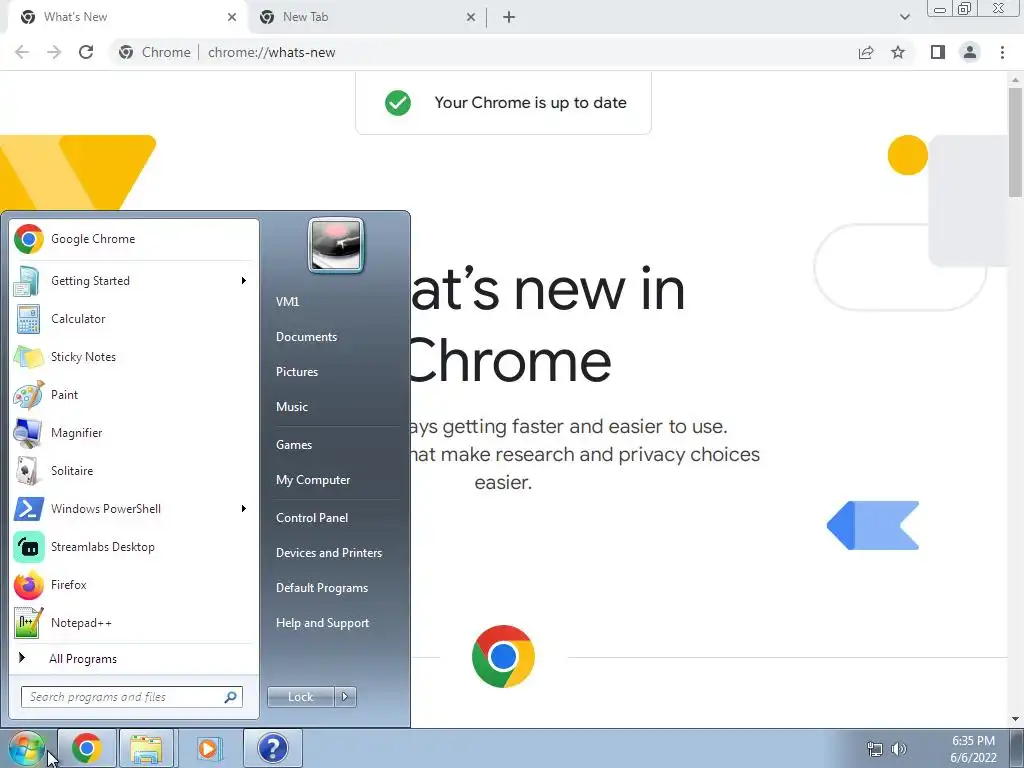Launch Calculator from Start menu

(x=134, y=319)
